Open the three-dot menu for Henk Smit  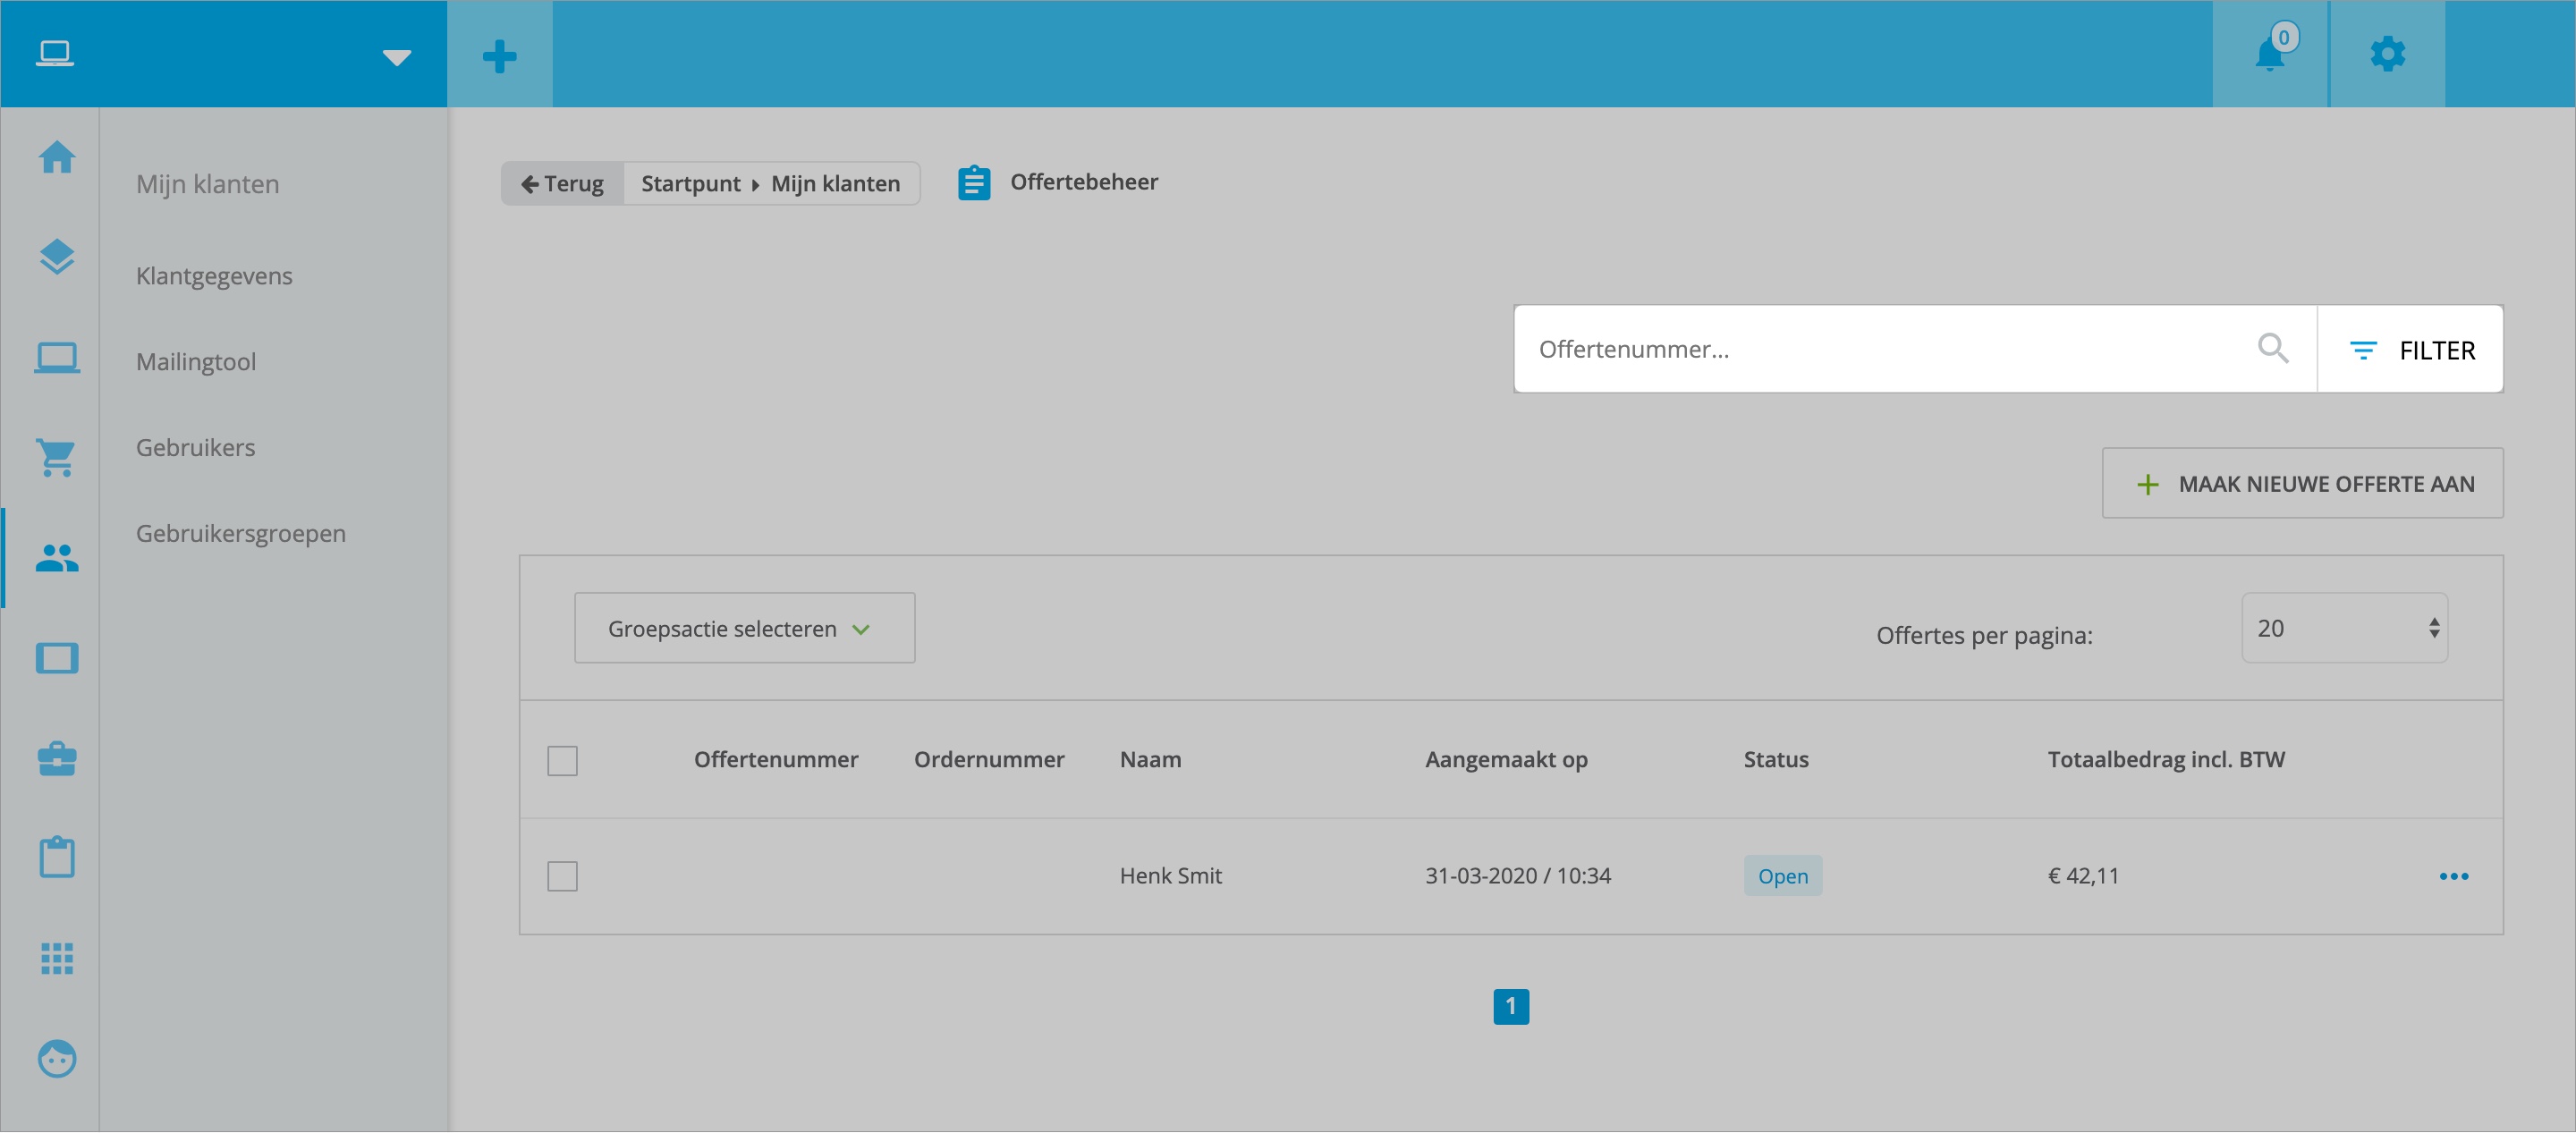[x=2454, y=877]
